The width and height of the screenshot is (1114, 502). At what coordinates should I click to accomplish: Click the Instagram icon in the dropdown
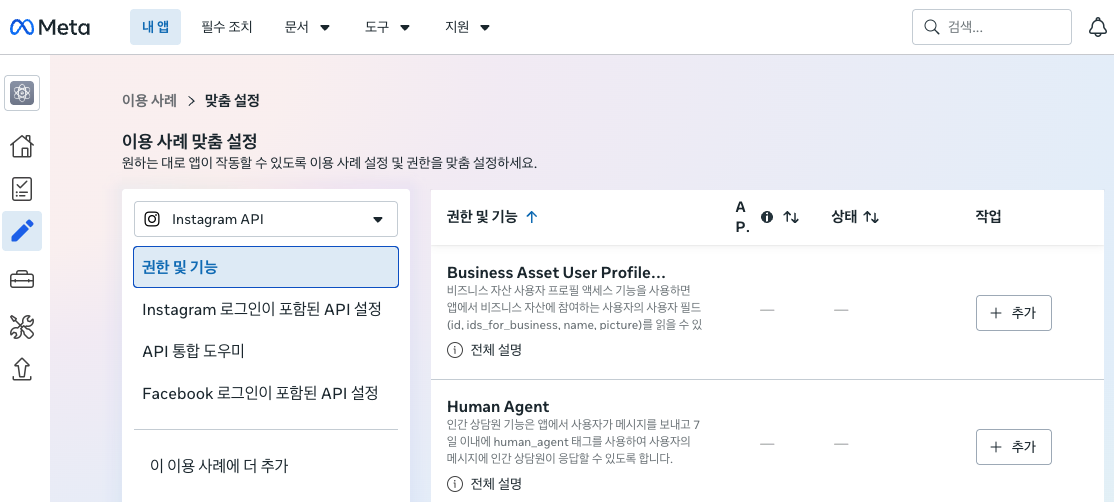click(152, 219)
